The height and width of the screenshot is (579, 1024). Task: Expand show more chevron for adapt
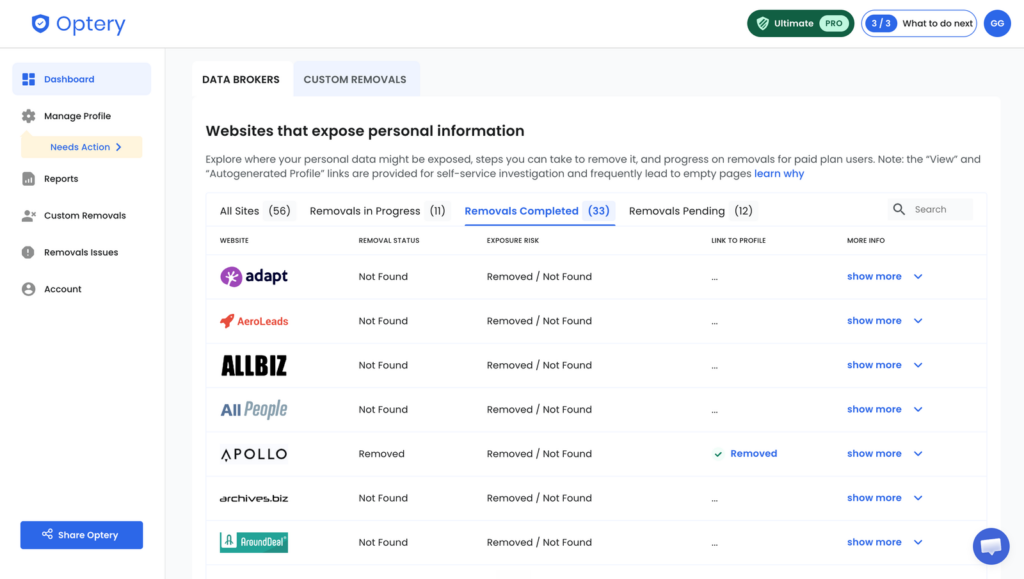[x=918, y=276]
